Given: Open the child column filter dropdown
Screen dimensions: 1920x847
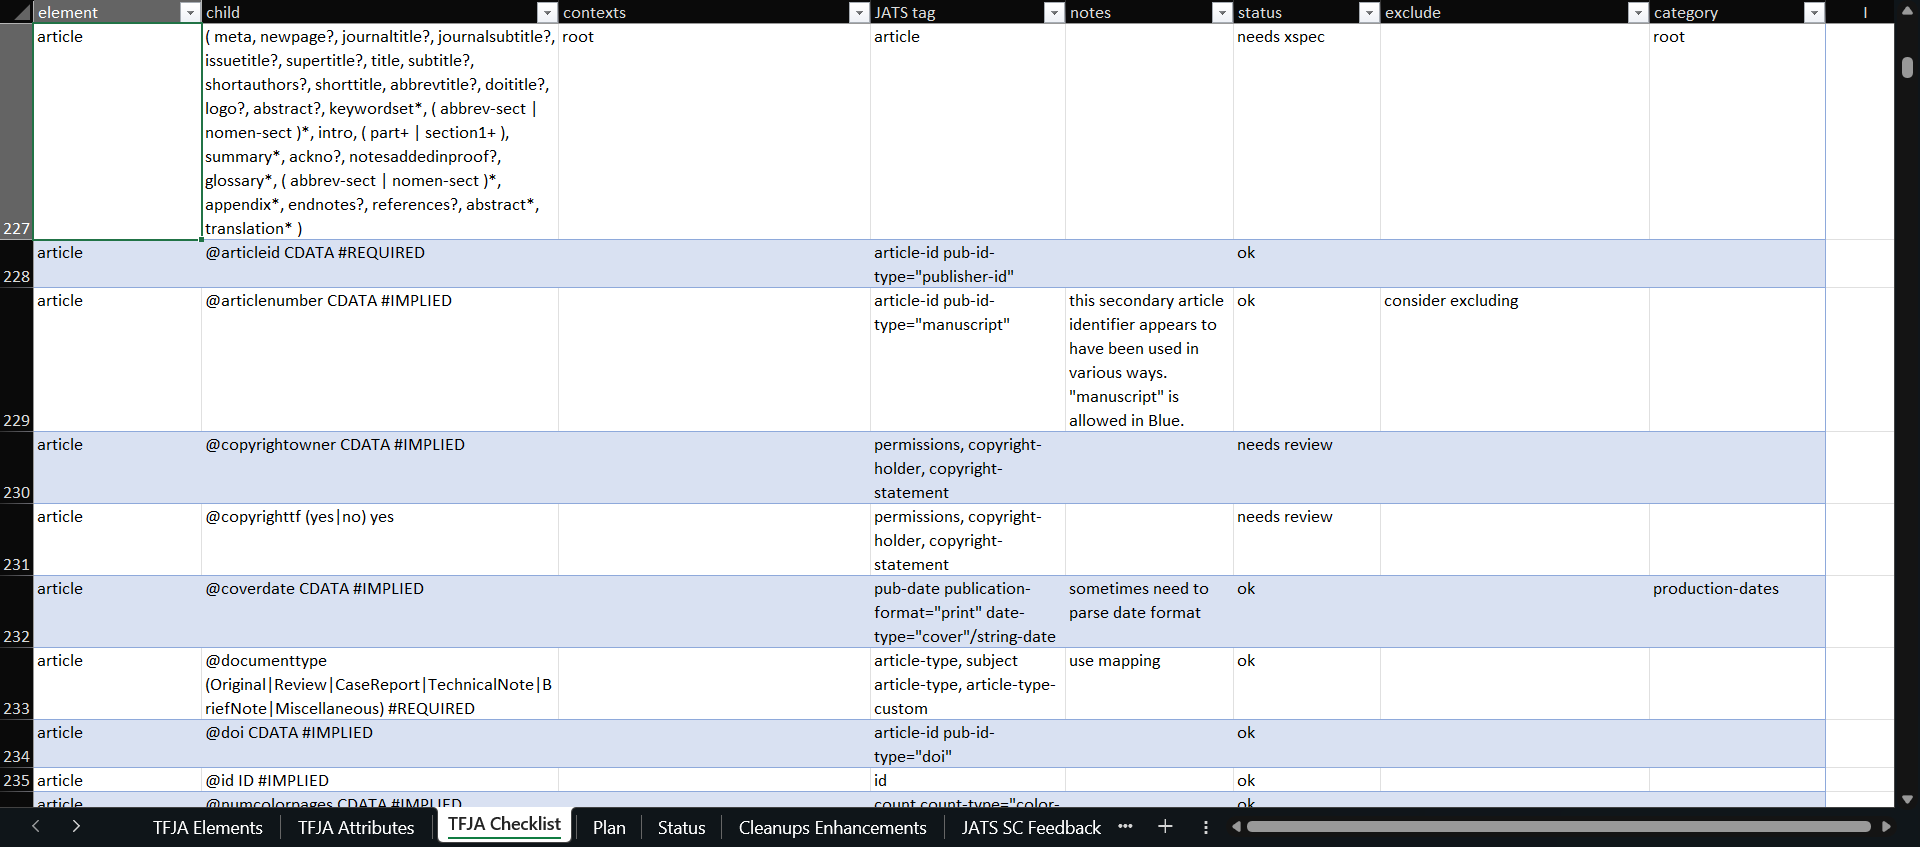Looking at the screenshot, I should click(x=546, y=13).
